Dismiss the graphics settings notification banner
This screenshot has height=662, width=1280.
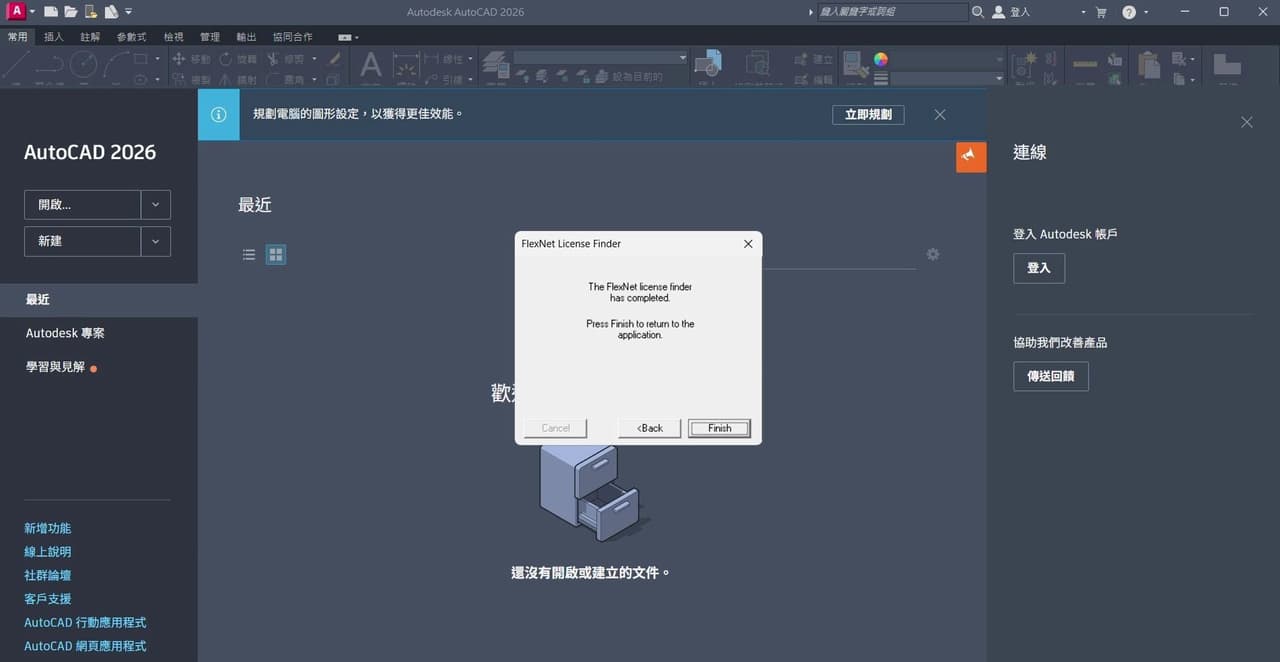coord(940,115)
